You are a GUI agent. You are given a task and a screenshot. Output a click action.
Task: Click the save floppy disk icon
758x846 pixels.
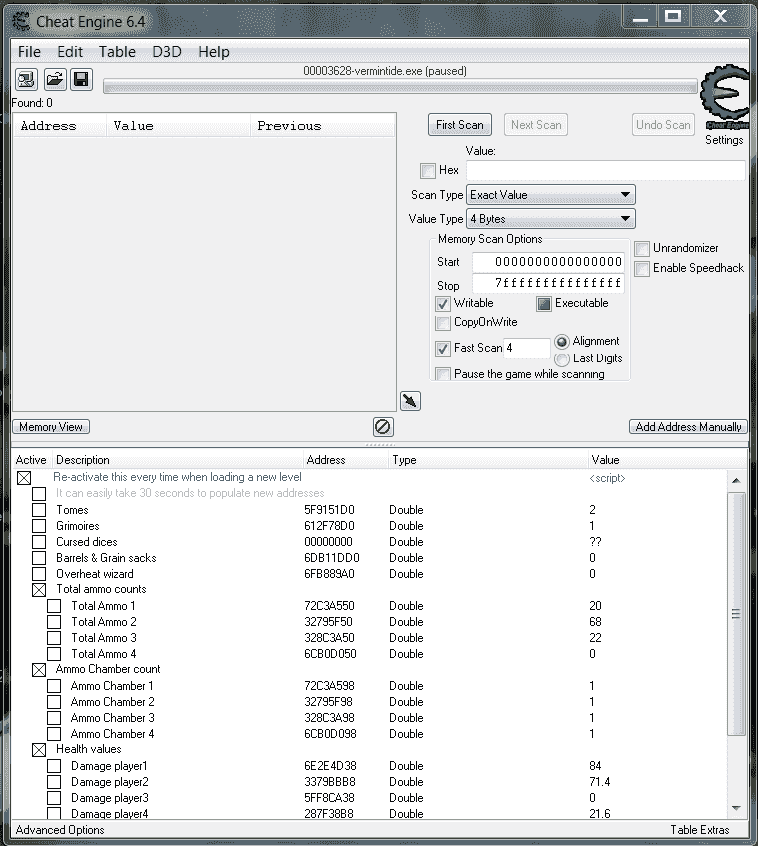tap(81, 80)
